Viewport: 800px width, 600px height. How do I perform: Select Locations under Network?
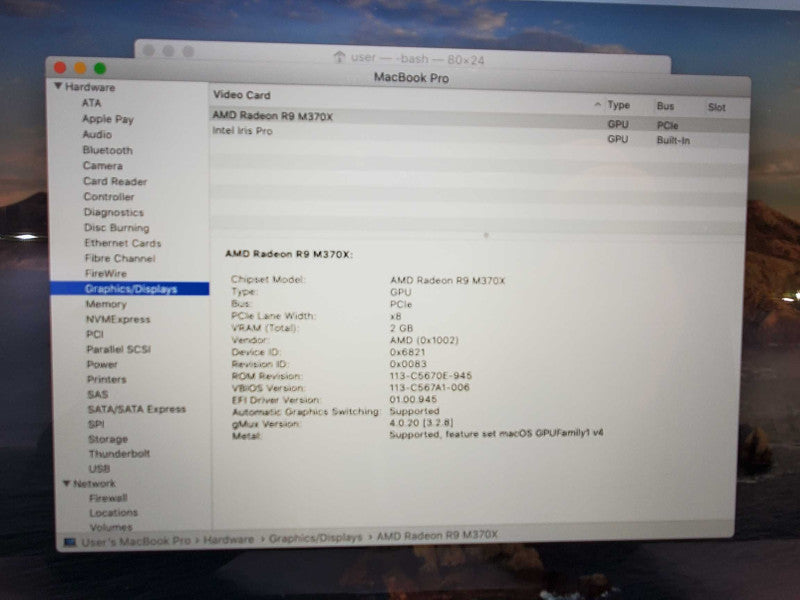coord(113,512)
